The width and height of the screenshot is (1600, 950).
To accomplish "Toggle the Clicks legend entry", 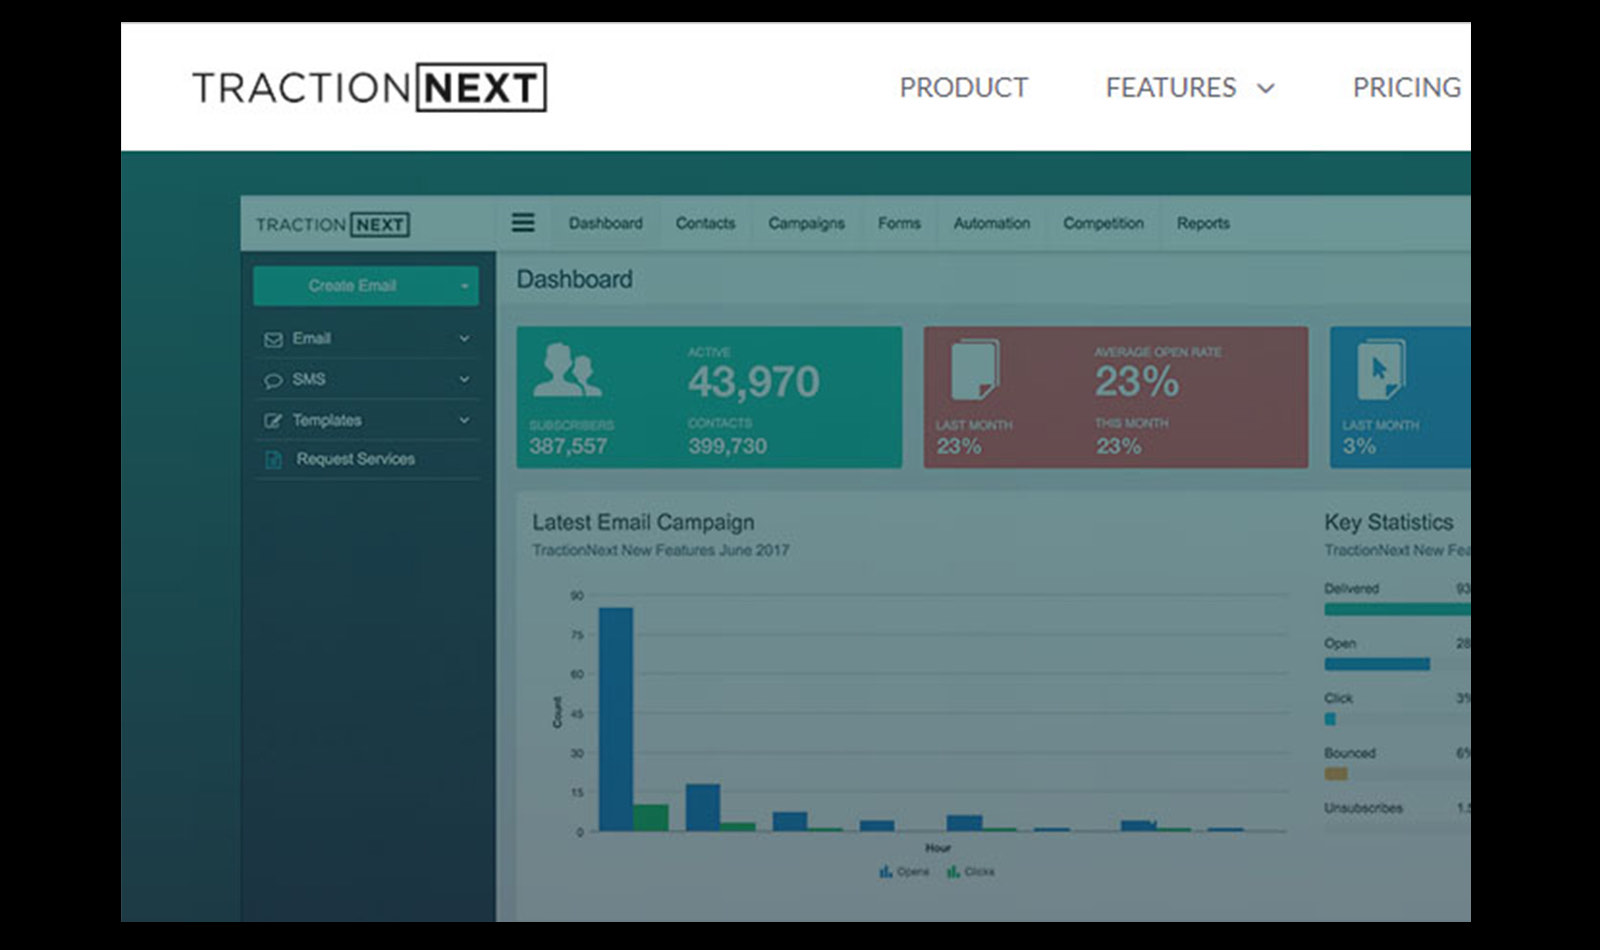I will coord(970,872).
